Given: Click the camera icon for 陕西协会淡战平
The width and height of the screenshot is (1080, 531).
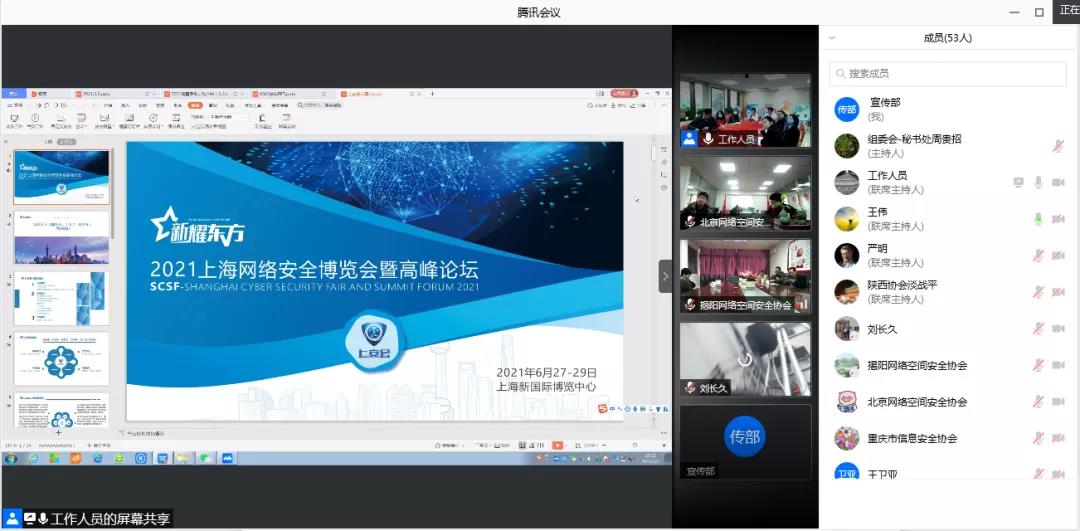Looking at the screenshot, I should 1058,292.
